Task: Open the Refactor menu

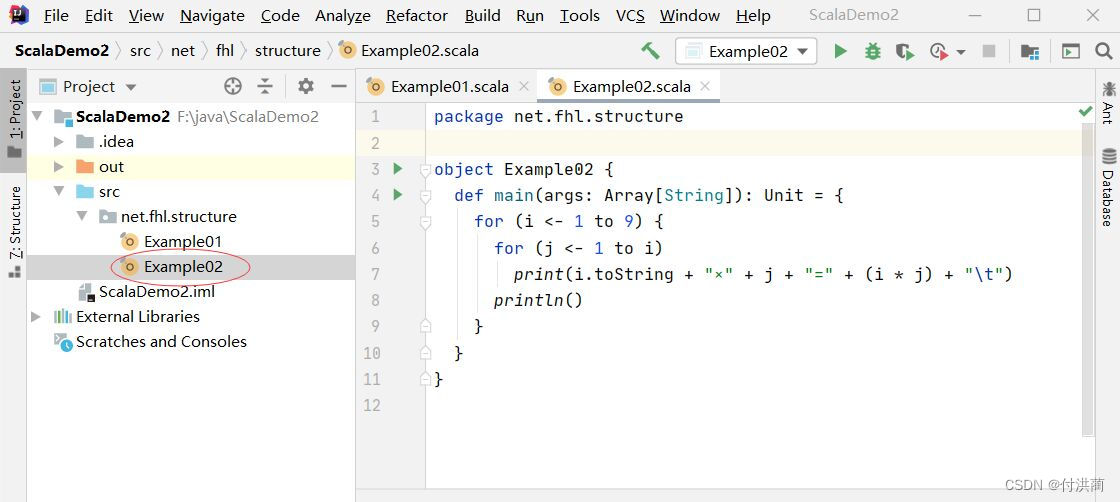Action: click(417, 16)
